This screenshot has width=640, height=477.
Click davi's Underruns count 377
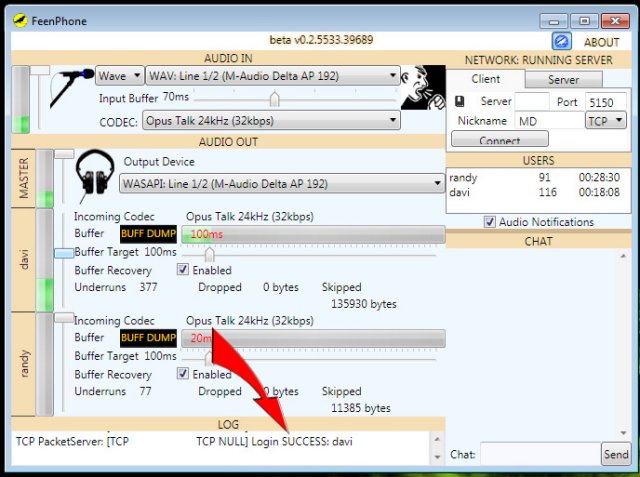[x=148, y=287]
